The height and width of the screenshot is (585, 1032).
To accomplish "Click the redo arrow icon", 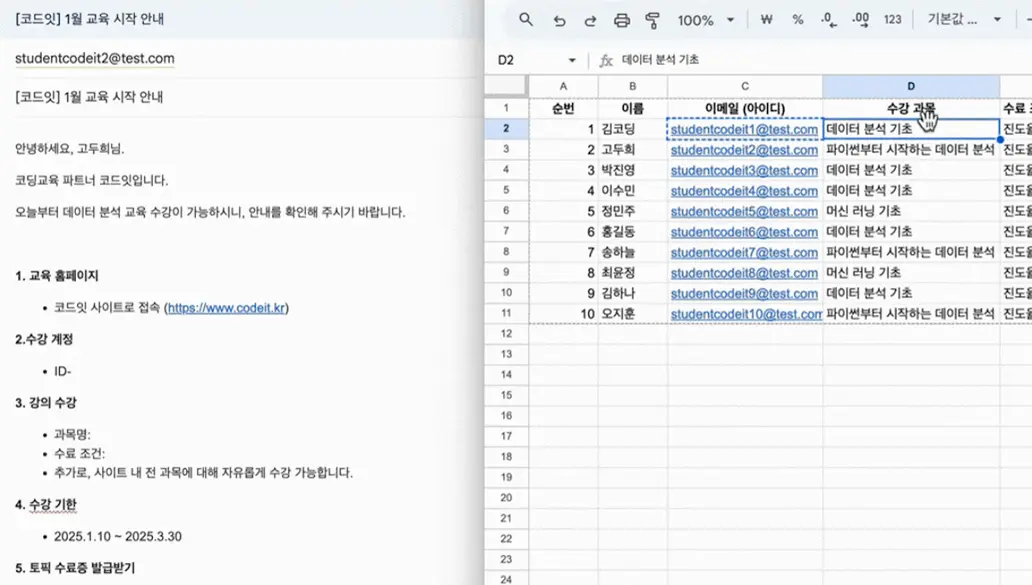I will tap(590, 20).
